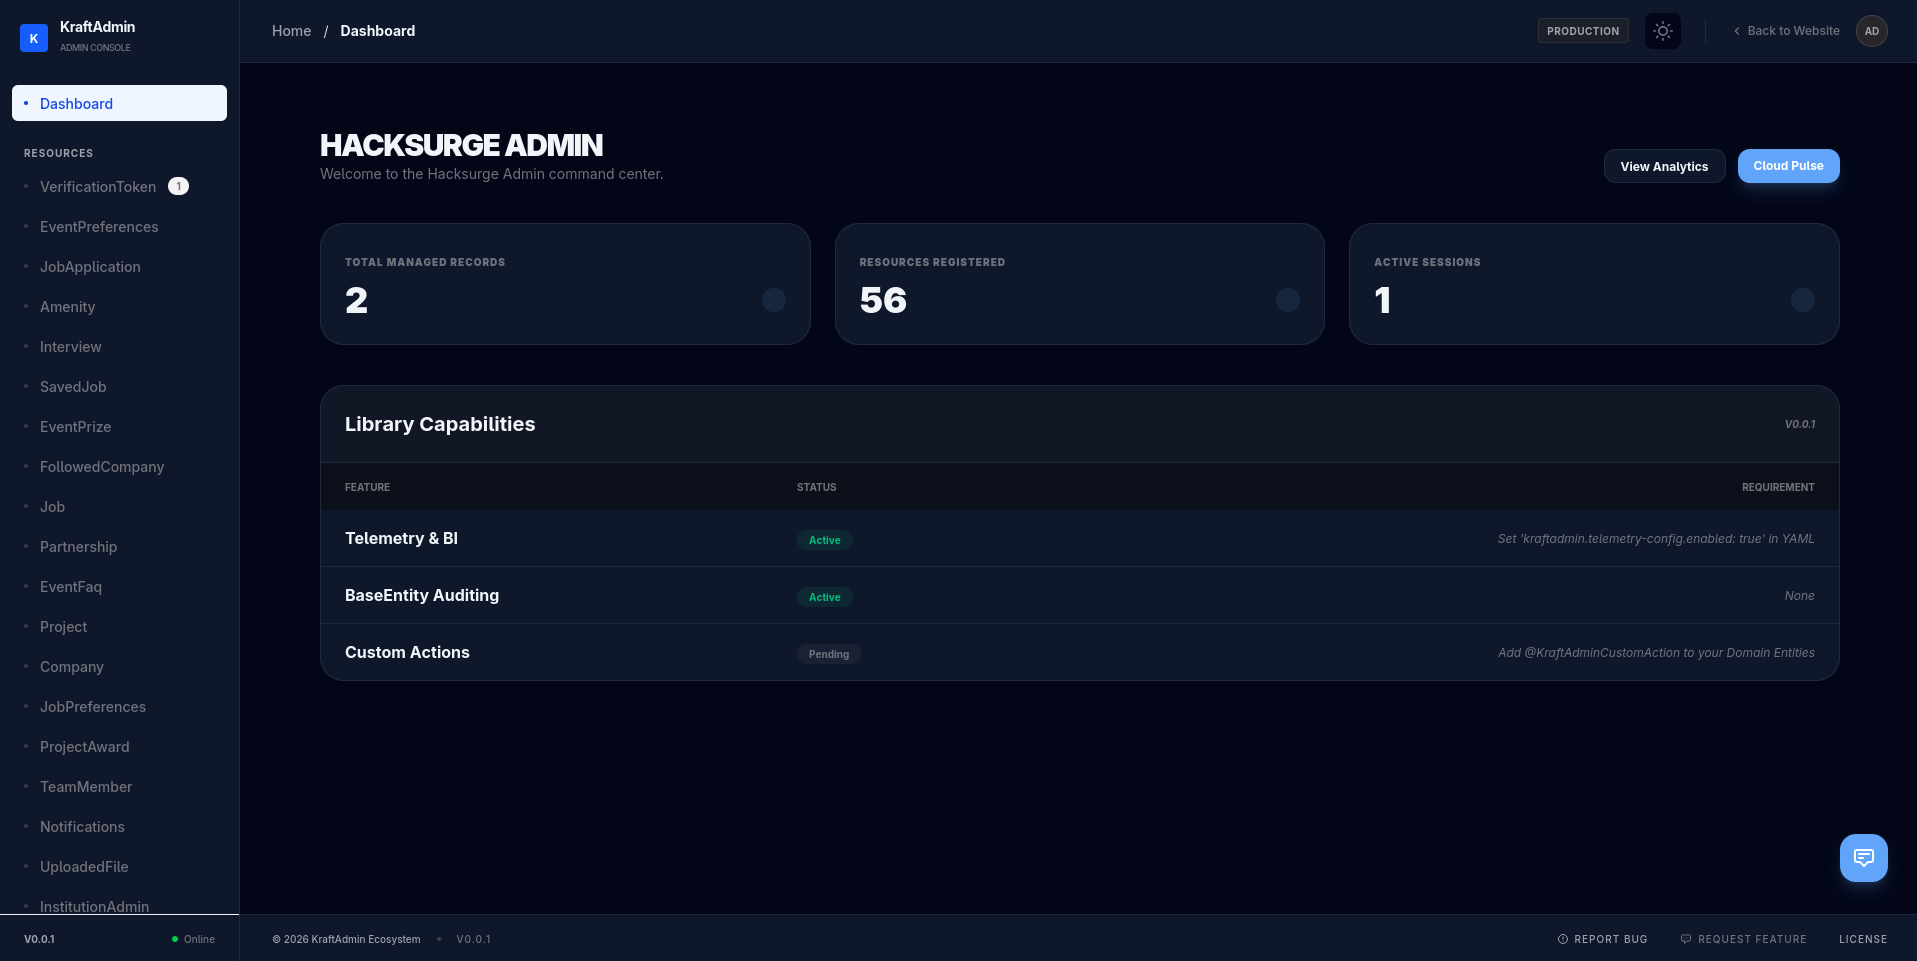Launch Cloud Pulse
Viewport: 1917px width, 961px height.
[1788, 166]
